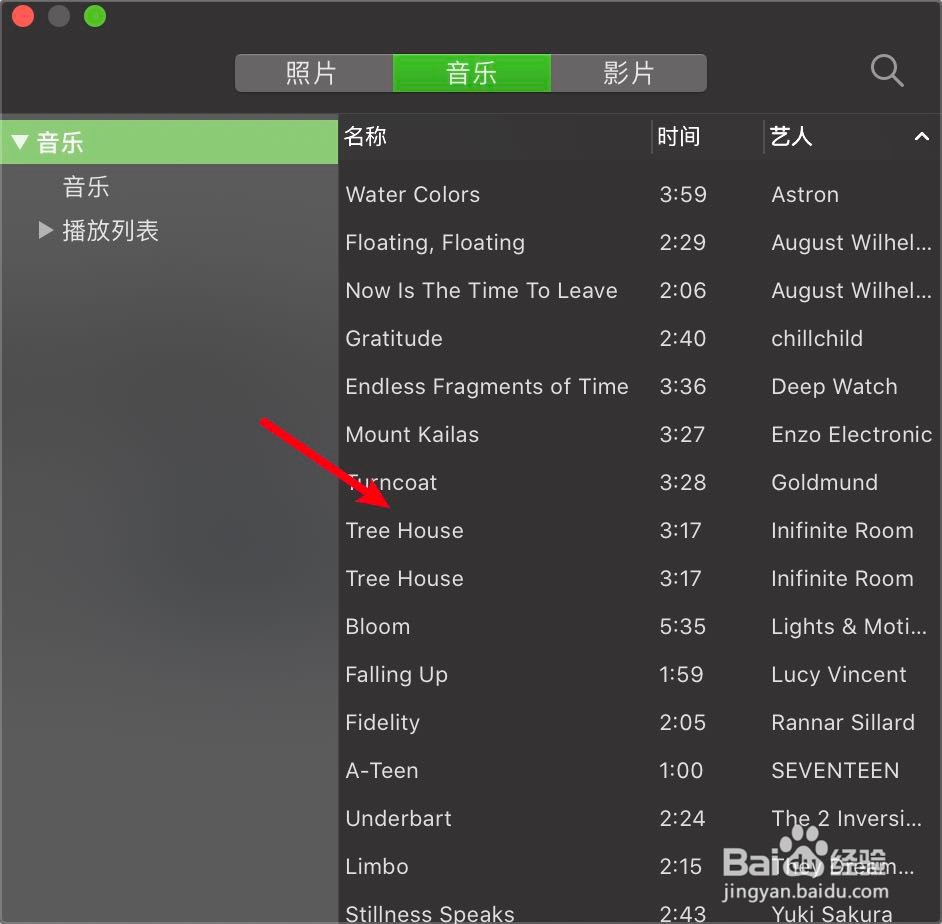The height and width of the screenshot is (924, 942).
Task: Click the artist Goldmund
Action: [x=825, y=482]
